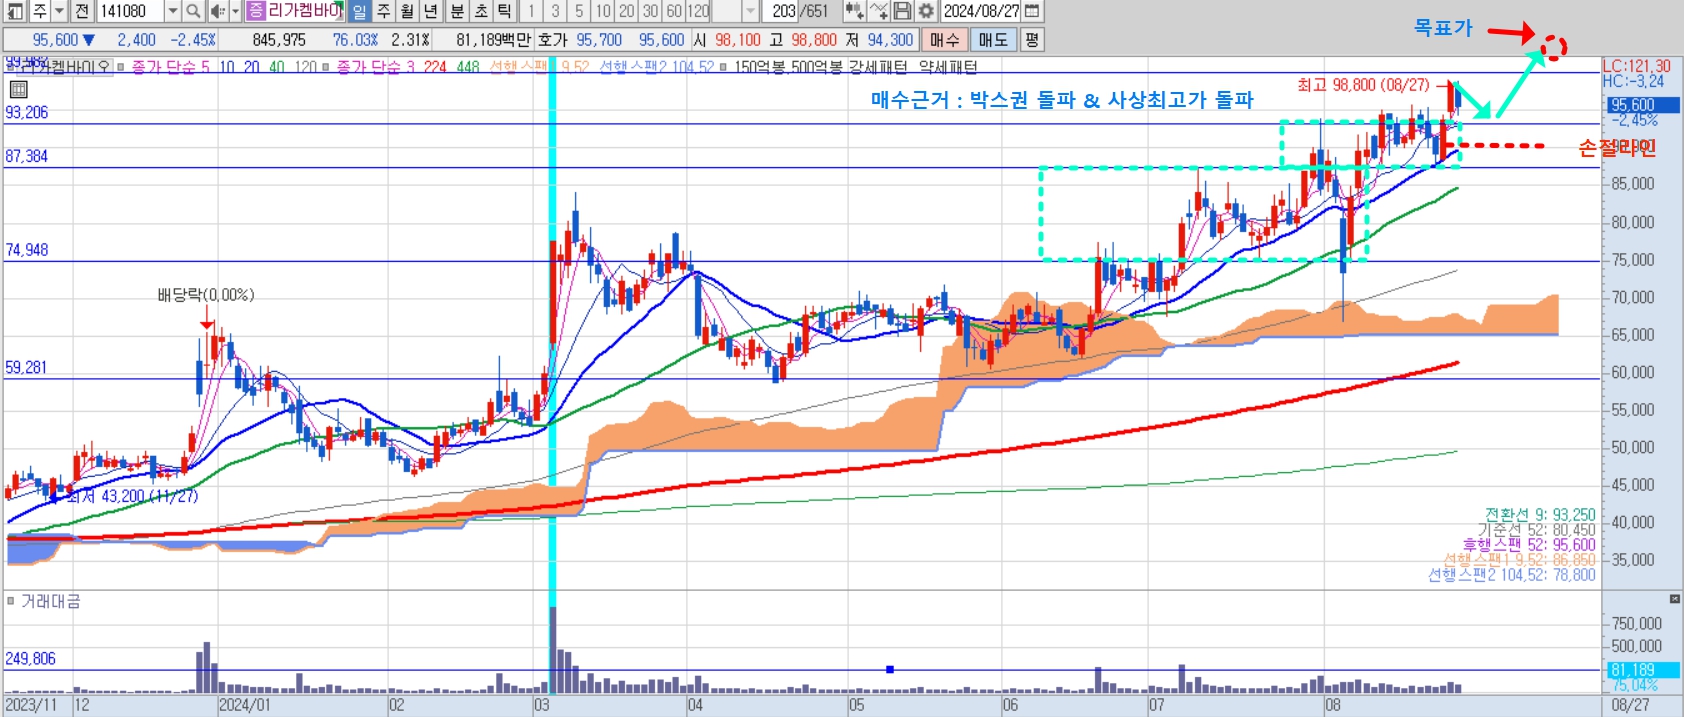Choose the 5 interval button
The width and height of the screenshot is (1684, 717).
579,11
